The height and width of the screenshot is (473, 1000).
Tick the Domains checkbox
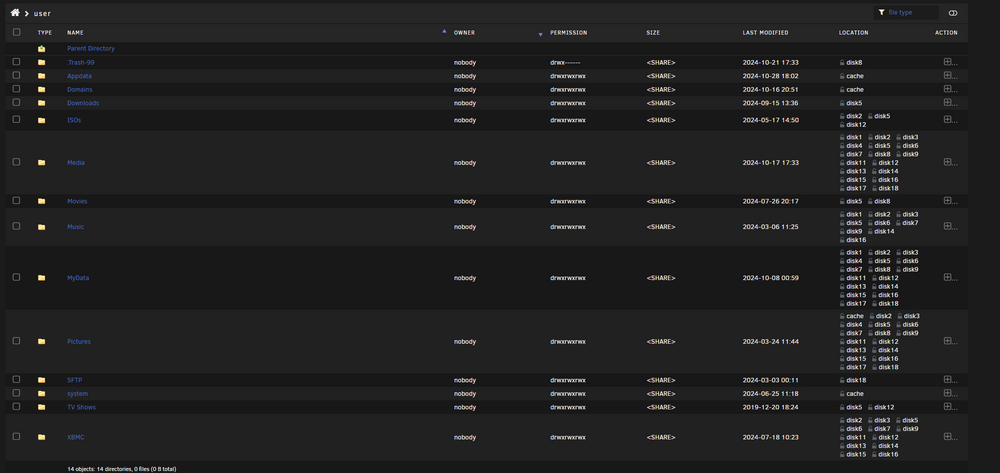coord(17,89)
